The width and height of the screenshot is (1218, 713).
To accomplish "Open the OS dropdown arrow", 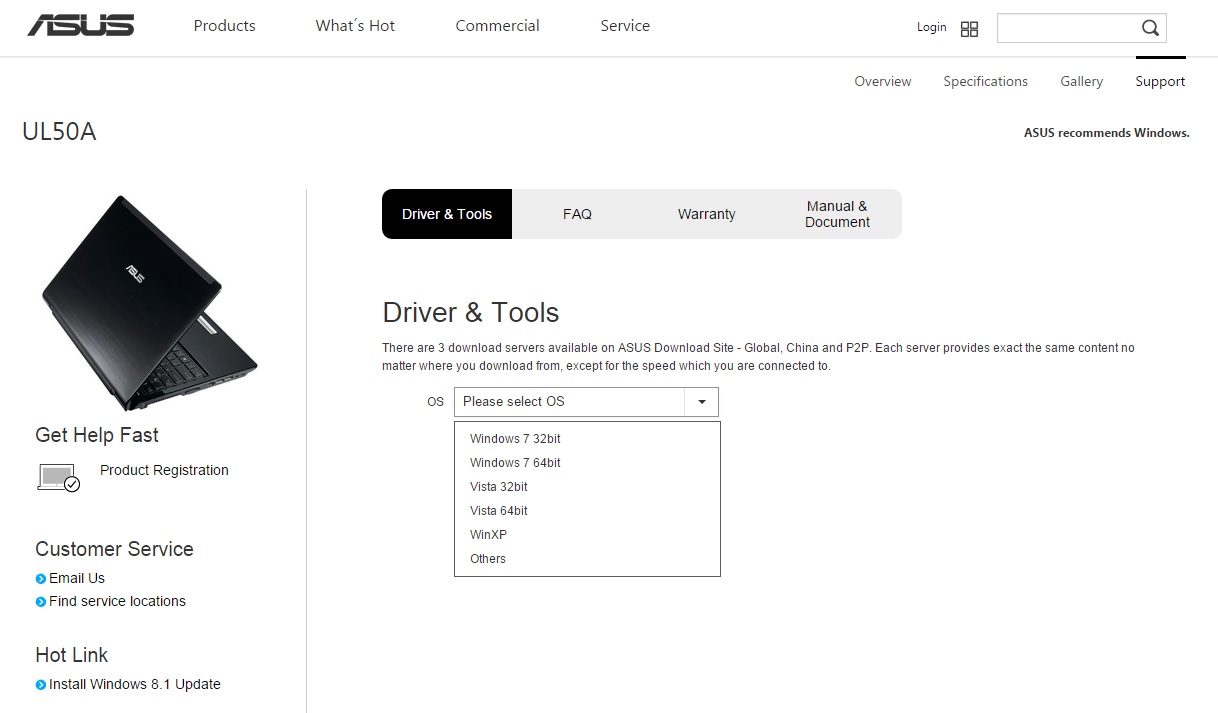I will click(x=701, y=402).
